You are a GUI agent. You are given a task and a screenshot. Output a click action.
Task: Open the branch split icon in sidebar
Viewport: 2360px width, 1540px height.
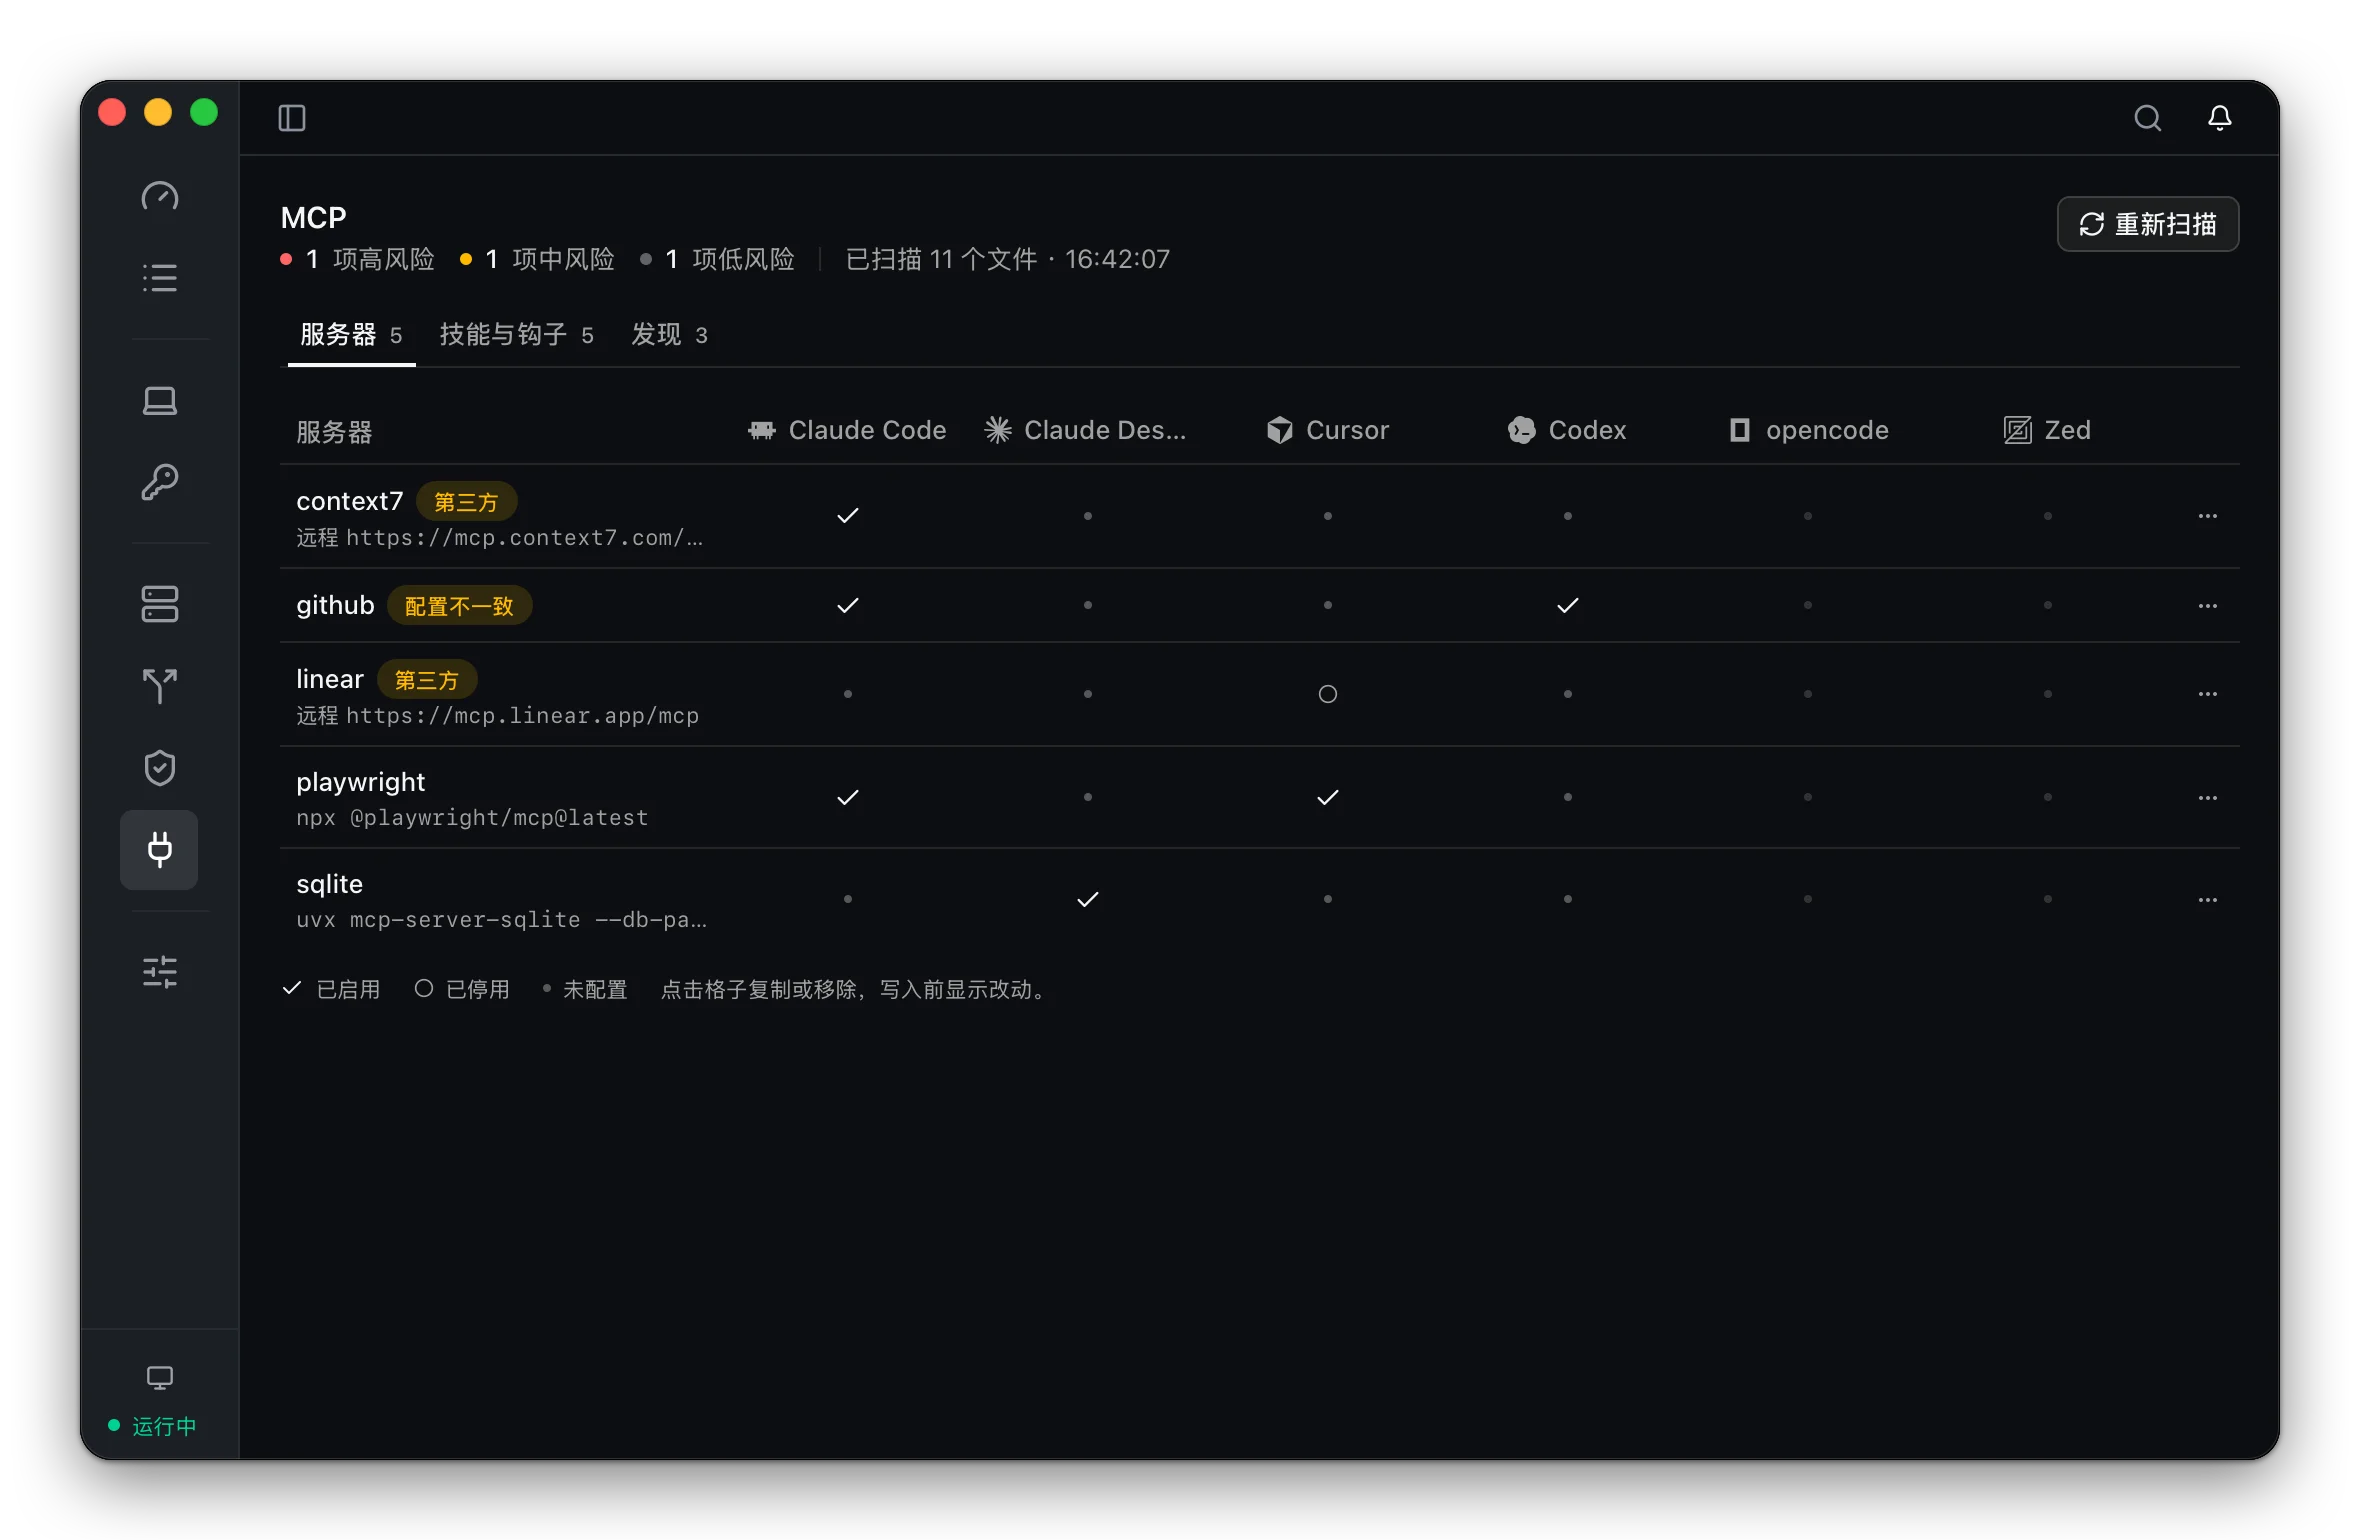(x=160, y=686)
